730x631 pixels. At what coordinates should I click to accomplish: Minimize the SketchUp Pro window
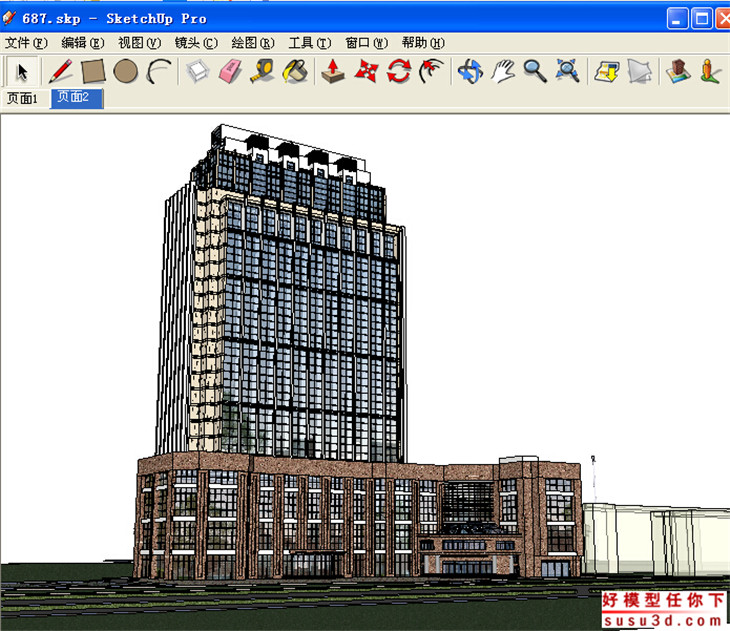tap(677, 19)
